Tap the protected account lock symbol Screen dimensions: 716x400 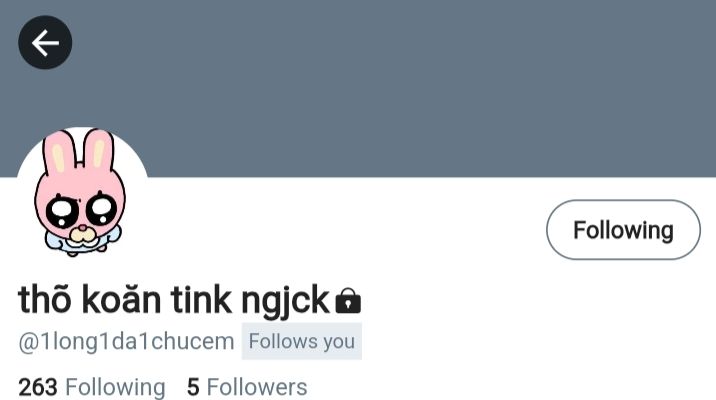coord(348,300)
